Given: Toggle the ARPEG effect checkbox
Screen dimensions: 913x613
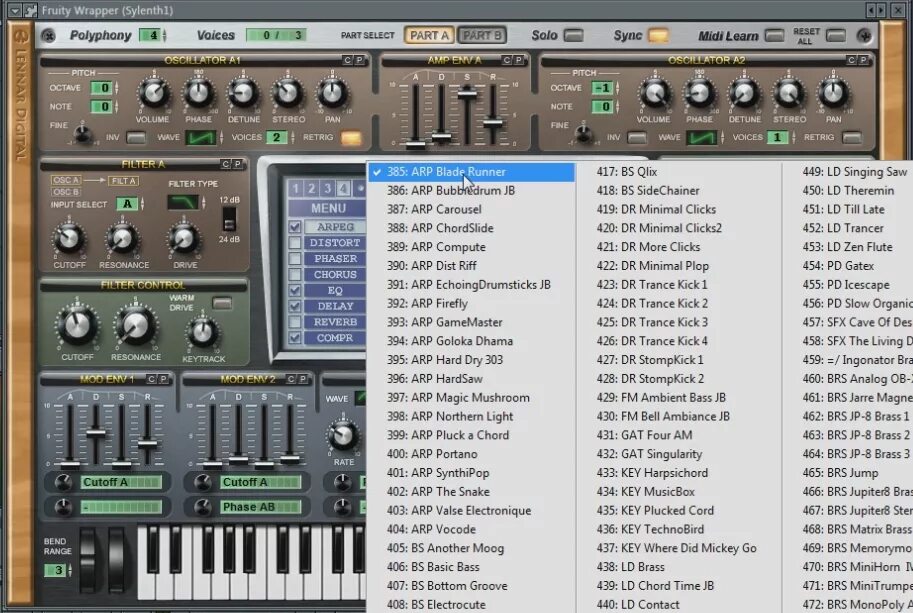Looking at the screenshot, I should click(x=295, y=226).
